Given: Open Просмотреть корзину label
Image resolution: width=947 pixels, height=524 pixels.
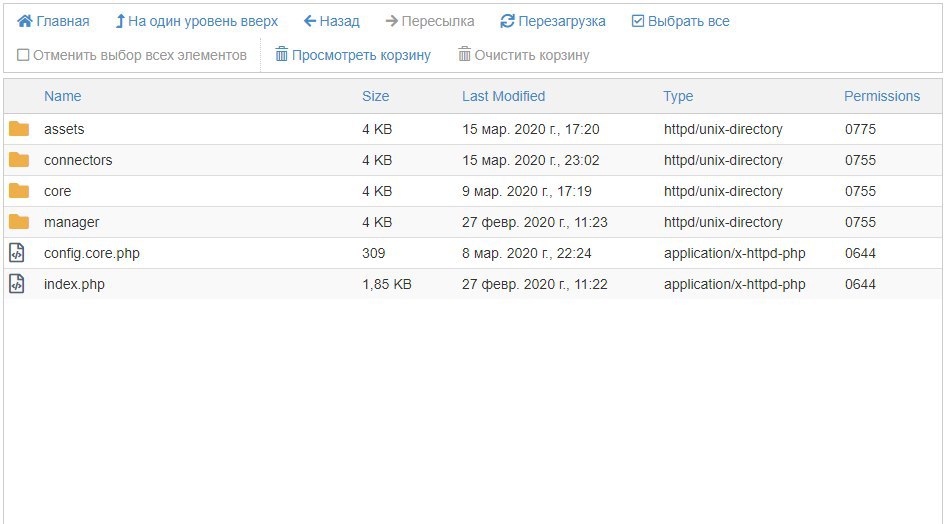Looking at the screenshot, I should (361, 55).
